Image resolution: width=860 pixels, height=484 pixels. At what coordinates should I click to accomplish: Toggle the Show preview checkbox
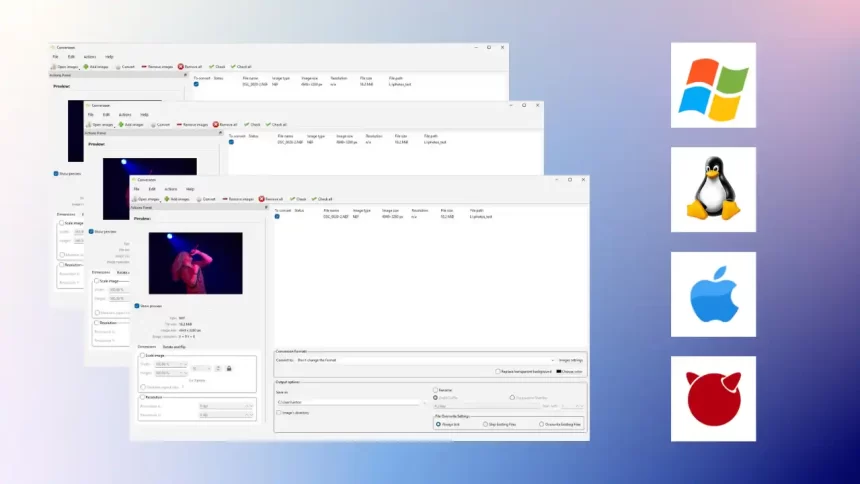coord(138,306)
